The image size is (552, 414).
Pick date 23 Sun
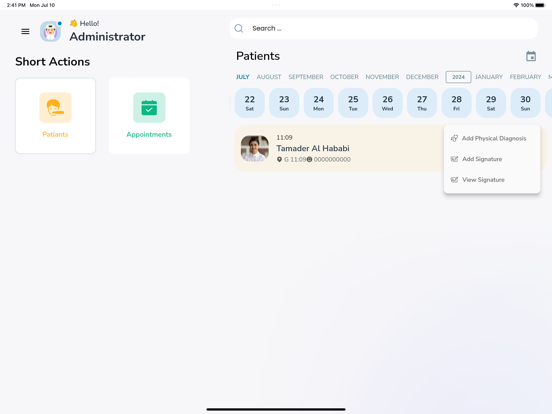click(284, 103)
